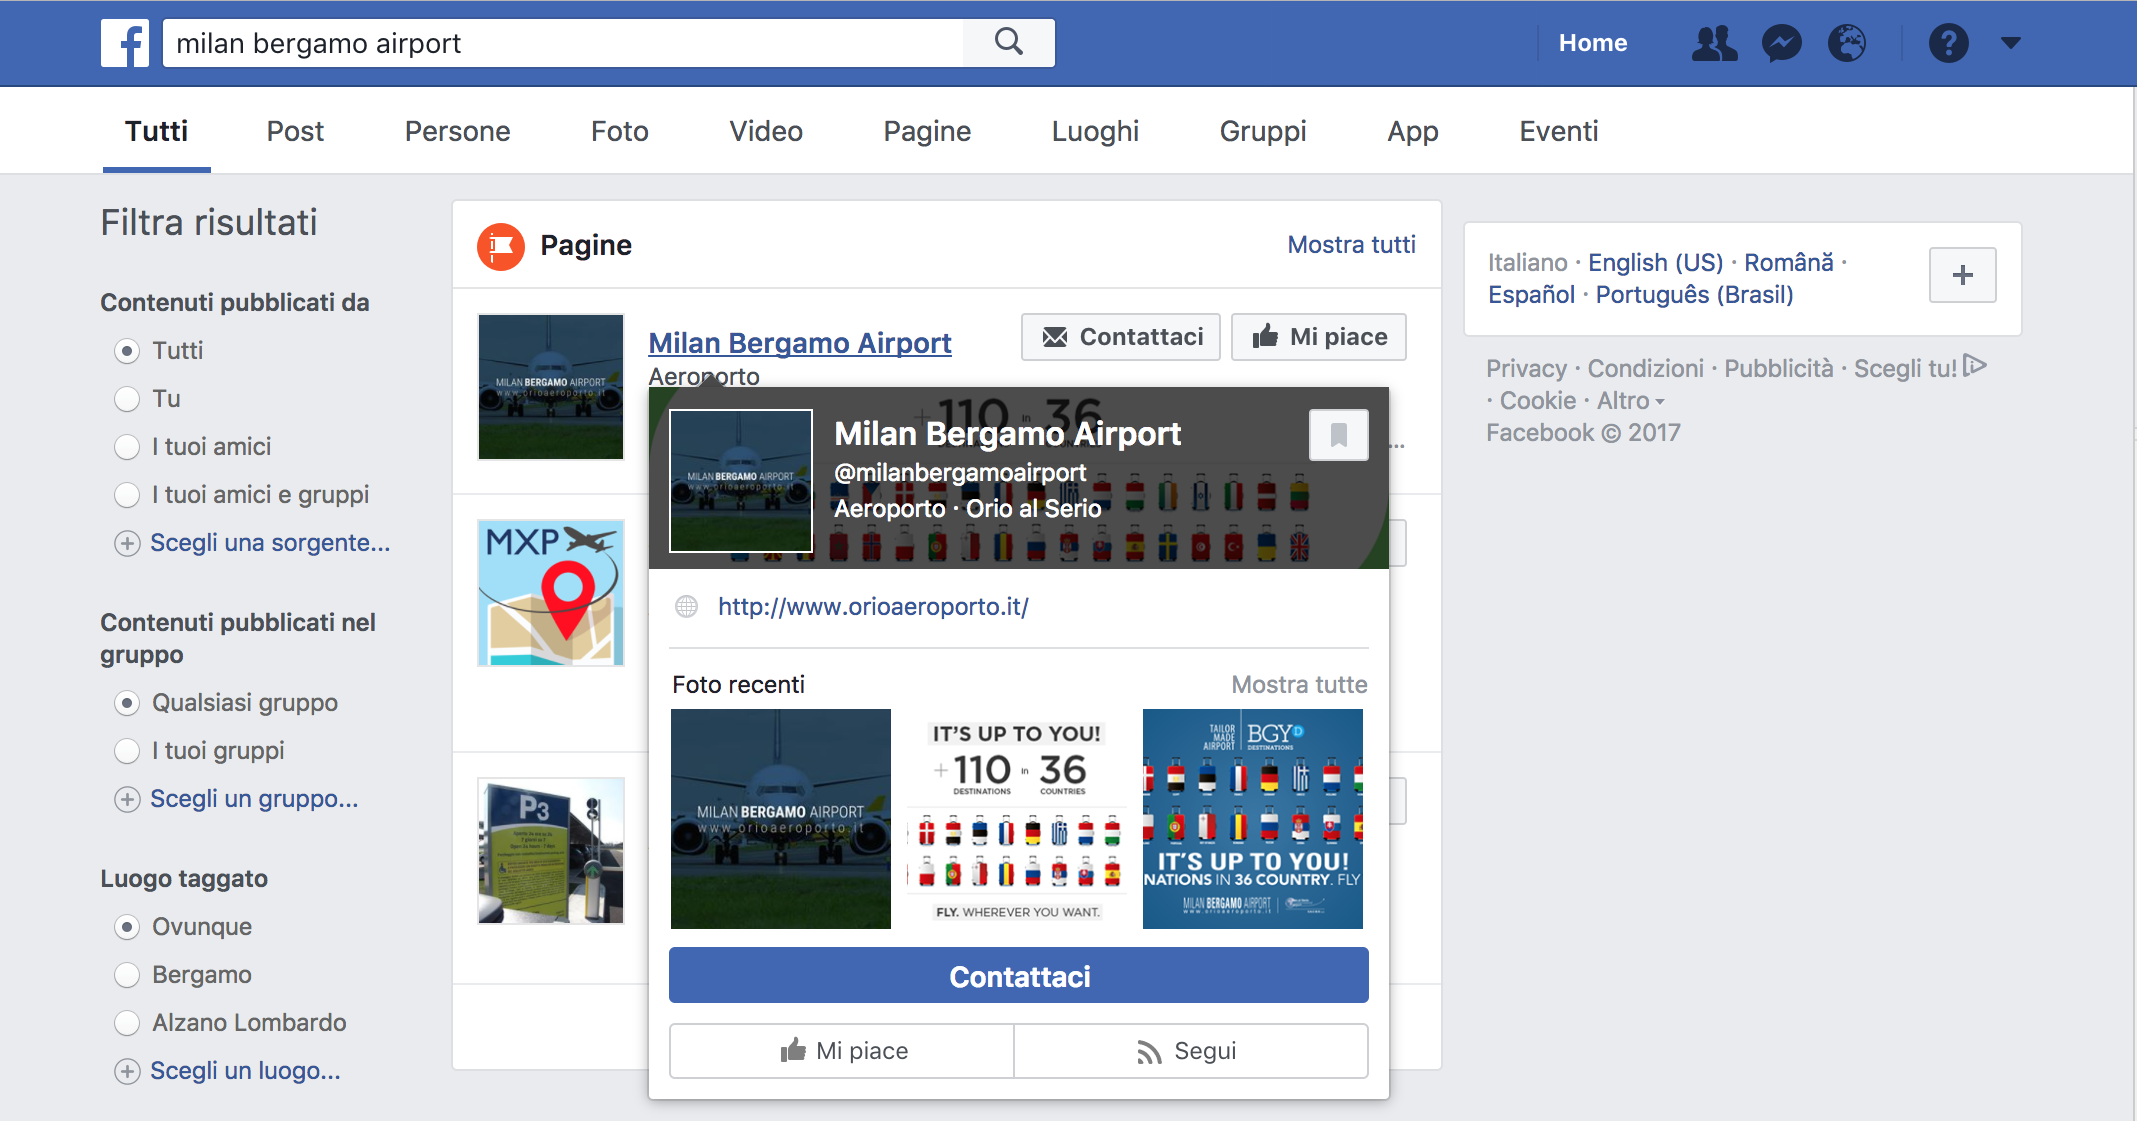Click the blue Contattaci button
Viewport: 2137px width, 1121px height.
coord(1018,976)
